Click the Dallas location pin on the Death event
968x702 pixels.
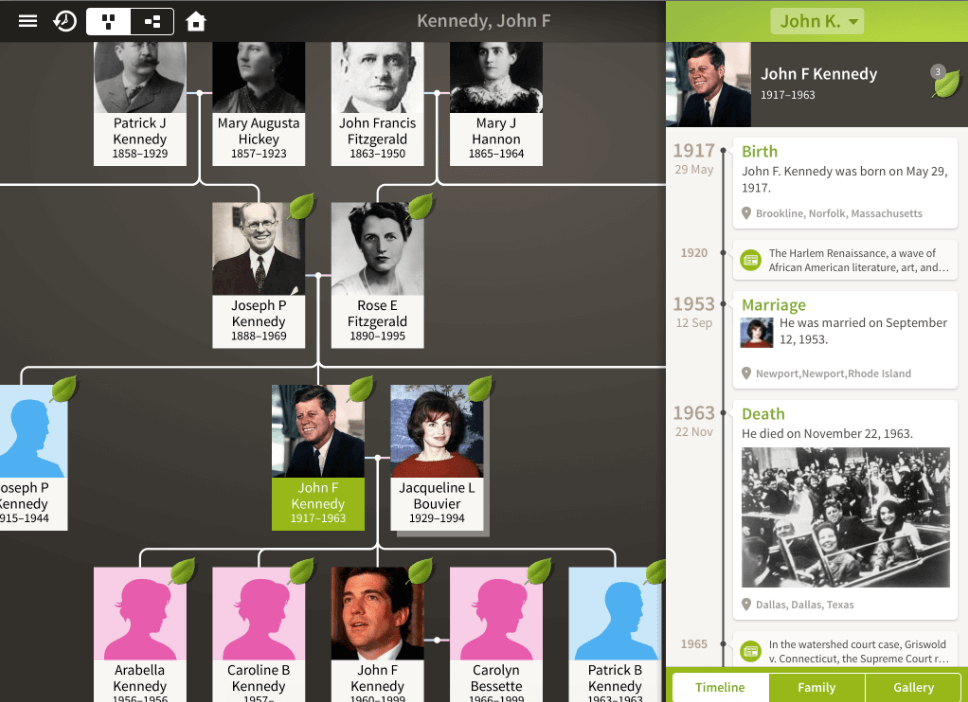[746, 604]
